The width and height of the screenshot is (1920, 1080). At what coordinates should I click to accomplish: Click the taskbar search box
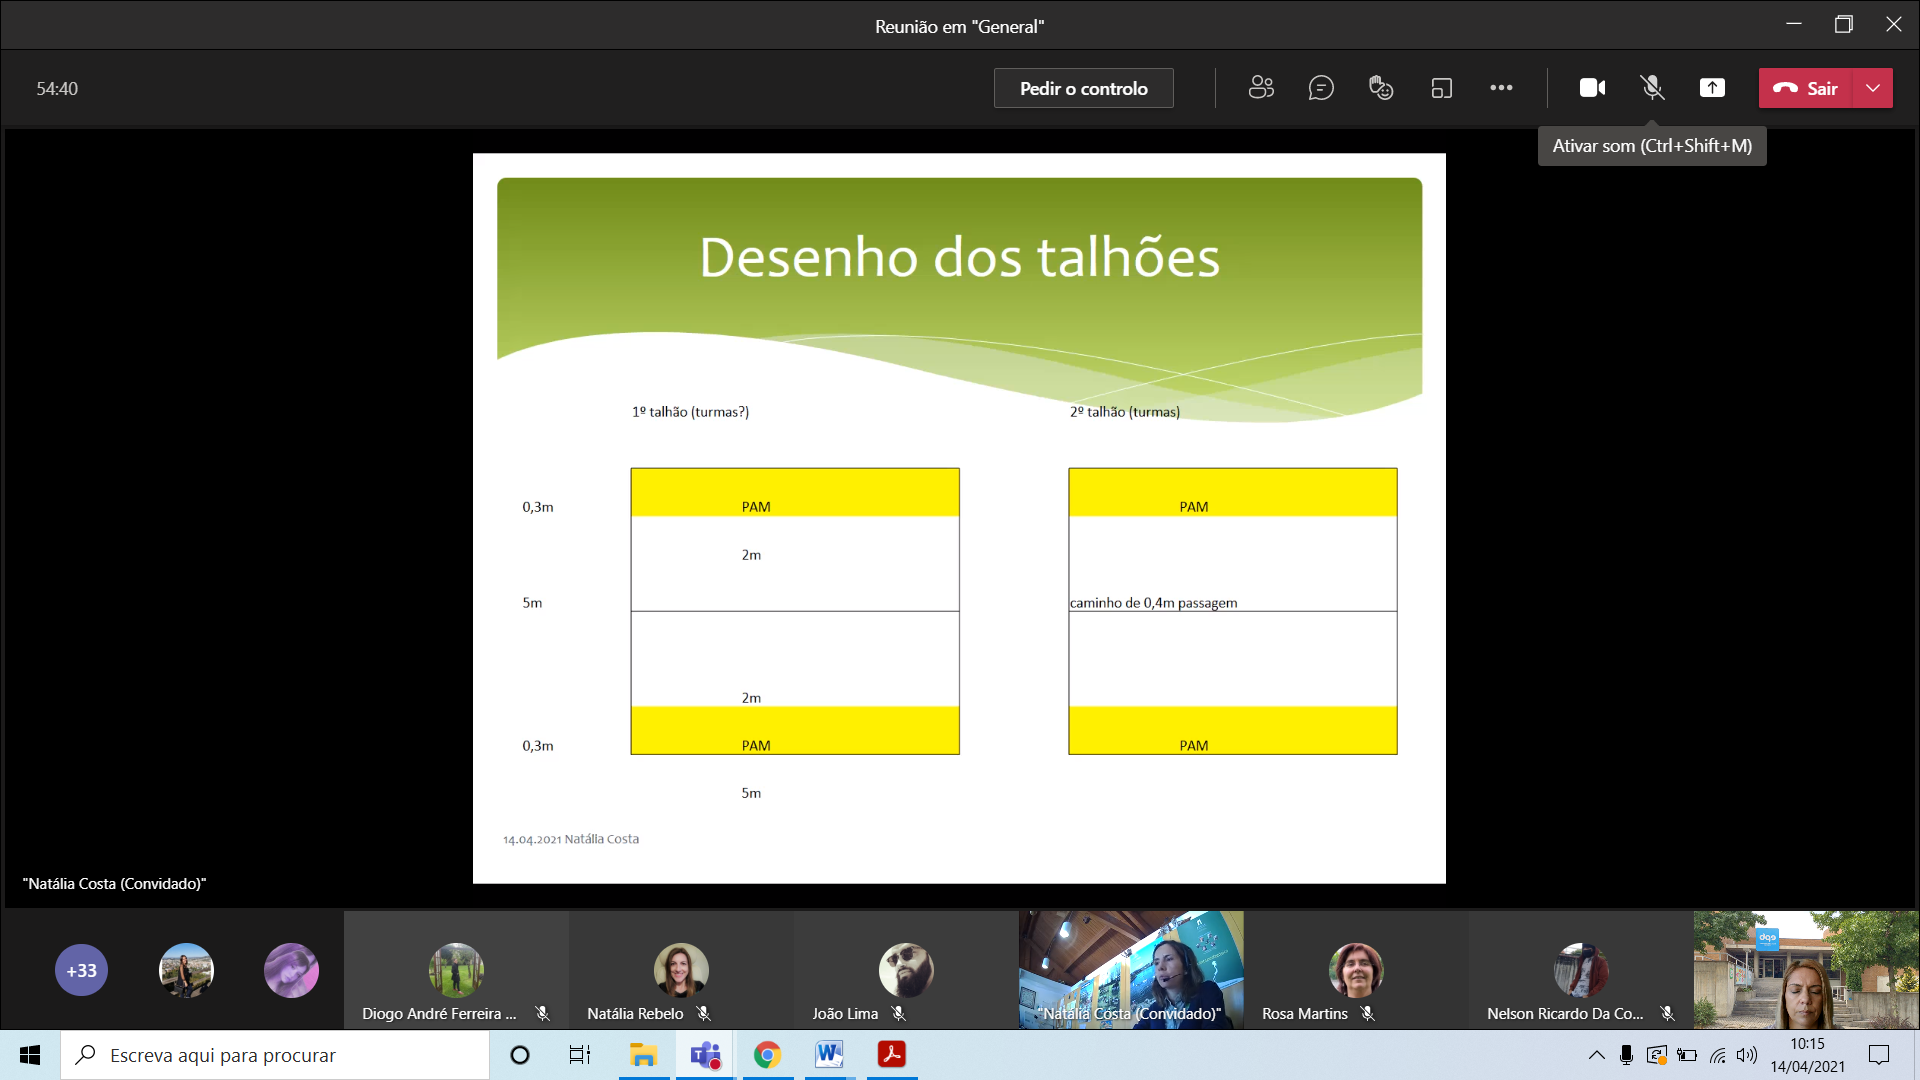coord(275,1055)
